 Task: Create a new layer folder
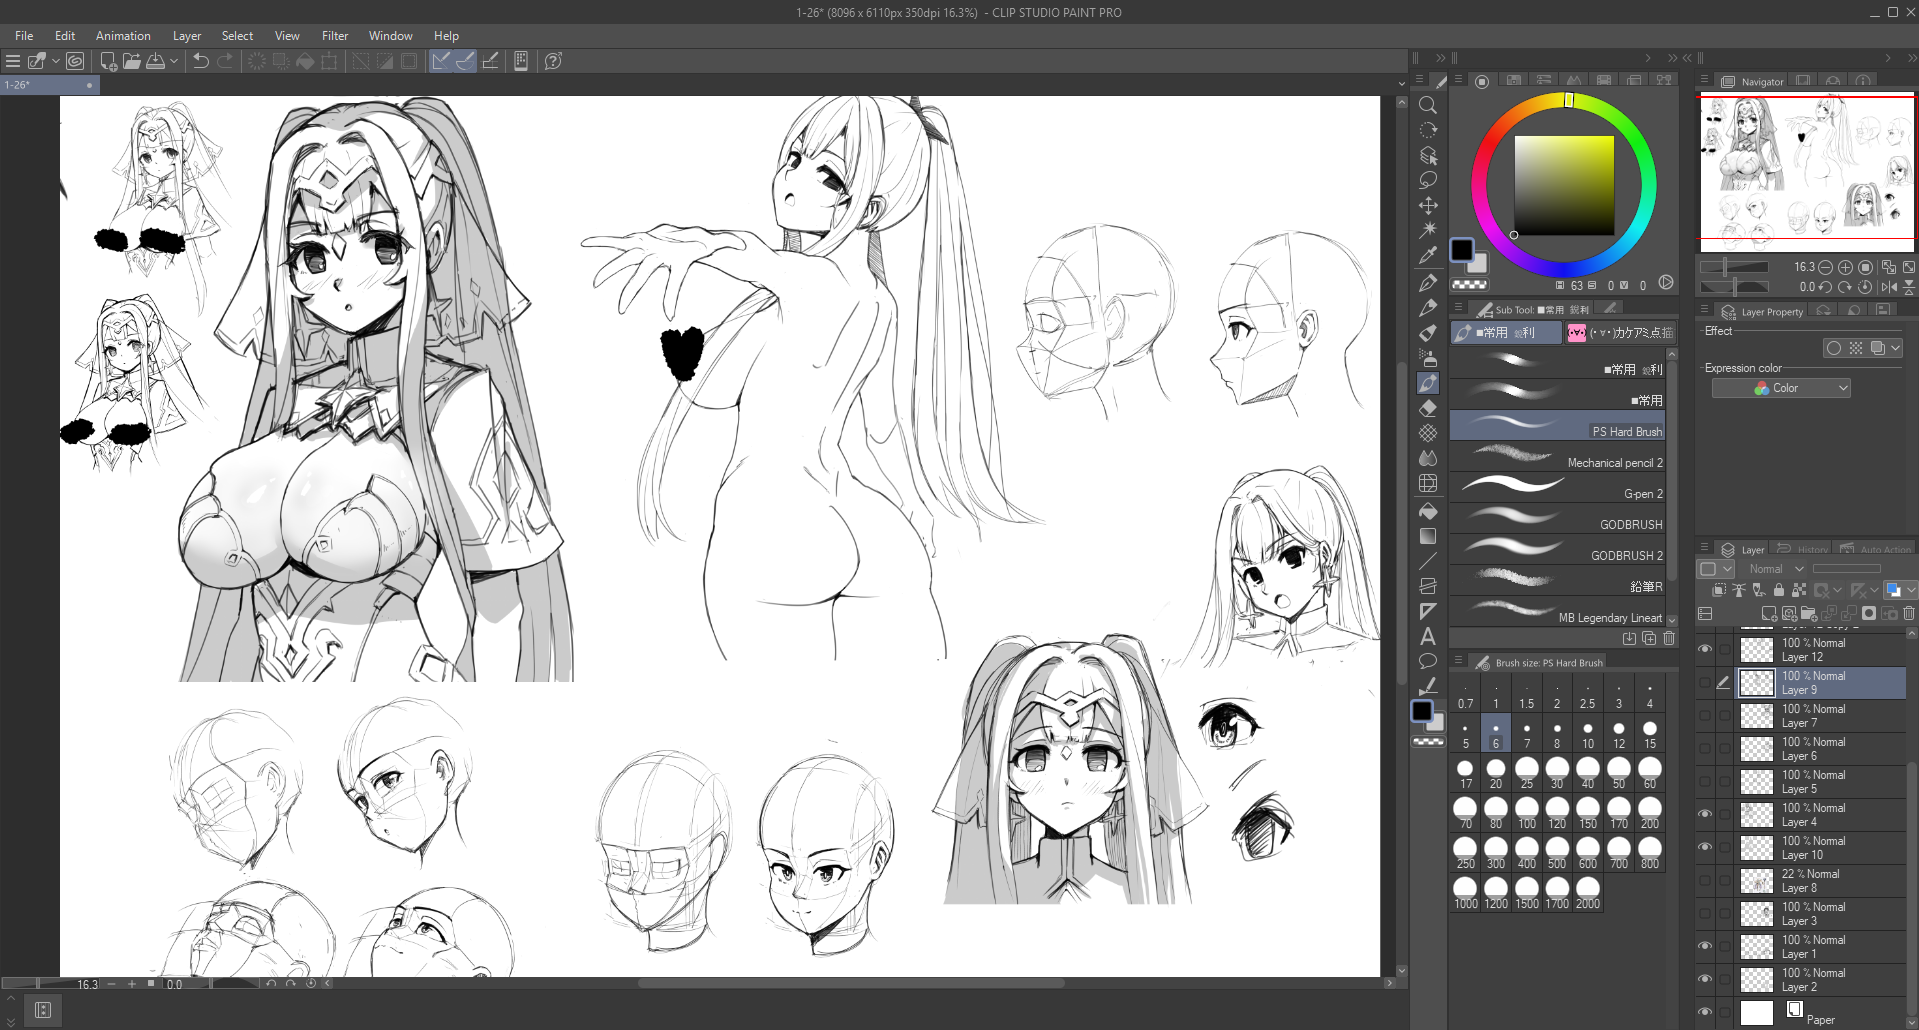[x=1808, y=613]
